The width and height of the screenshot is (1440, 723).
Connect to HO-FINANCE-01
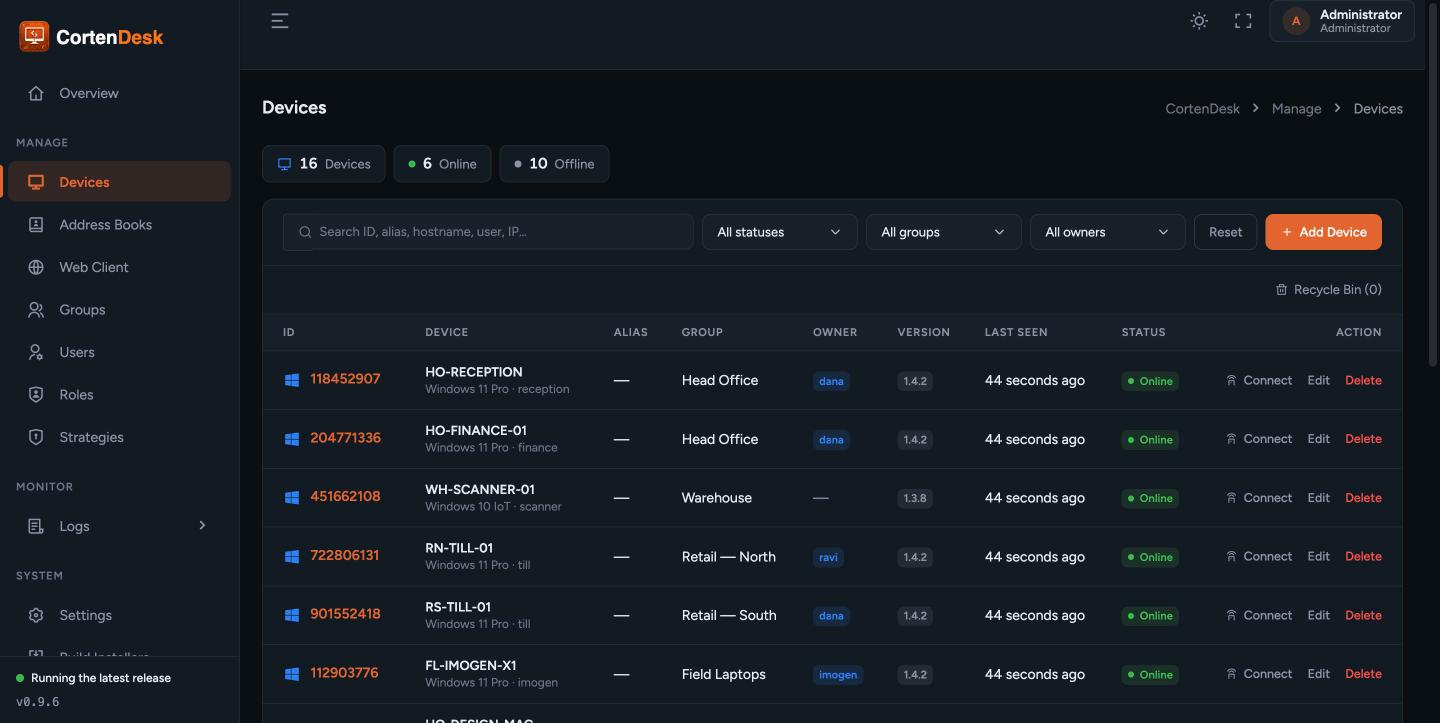pyautogui.click(x=1259, y=439)
